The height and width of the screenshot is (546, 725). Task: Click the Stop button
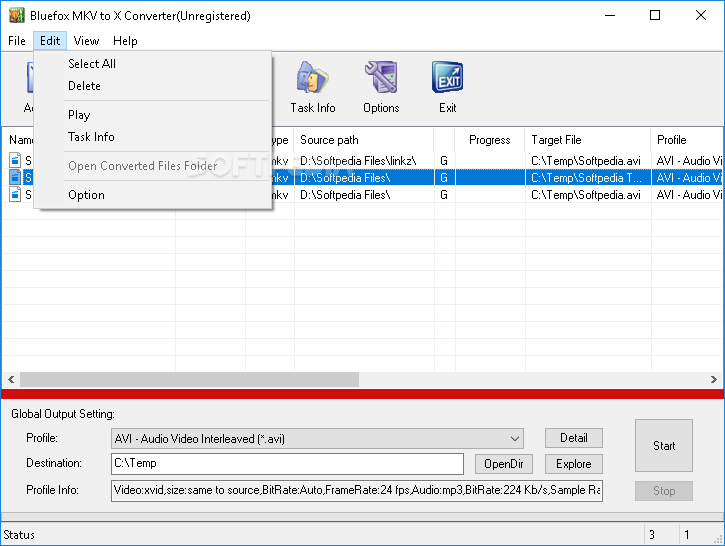[664, 491]
